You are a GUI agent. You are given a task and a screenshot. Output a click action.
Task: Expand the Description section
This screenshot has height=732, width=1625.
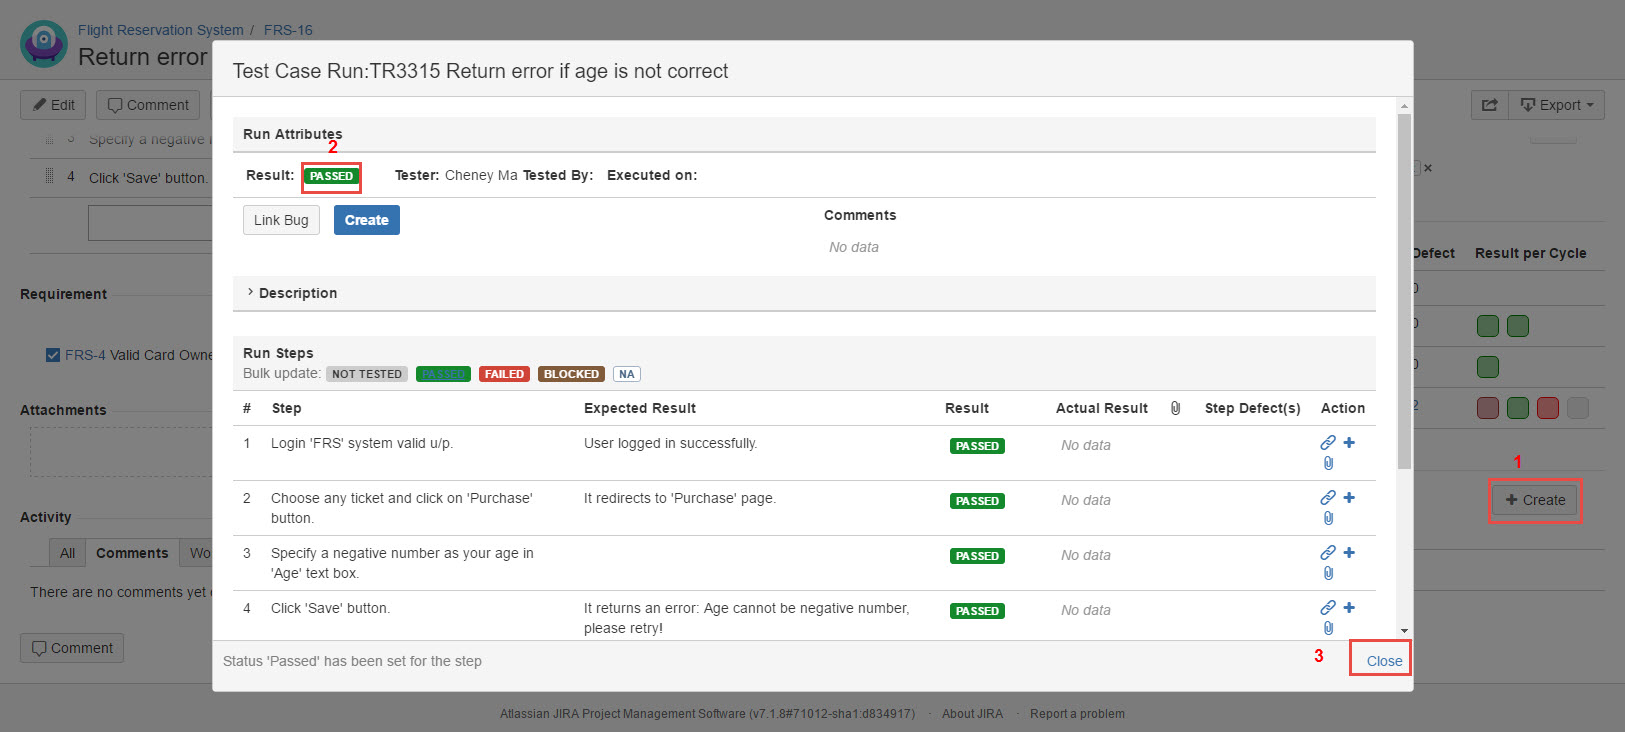(x=297, y=293)
